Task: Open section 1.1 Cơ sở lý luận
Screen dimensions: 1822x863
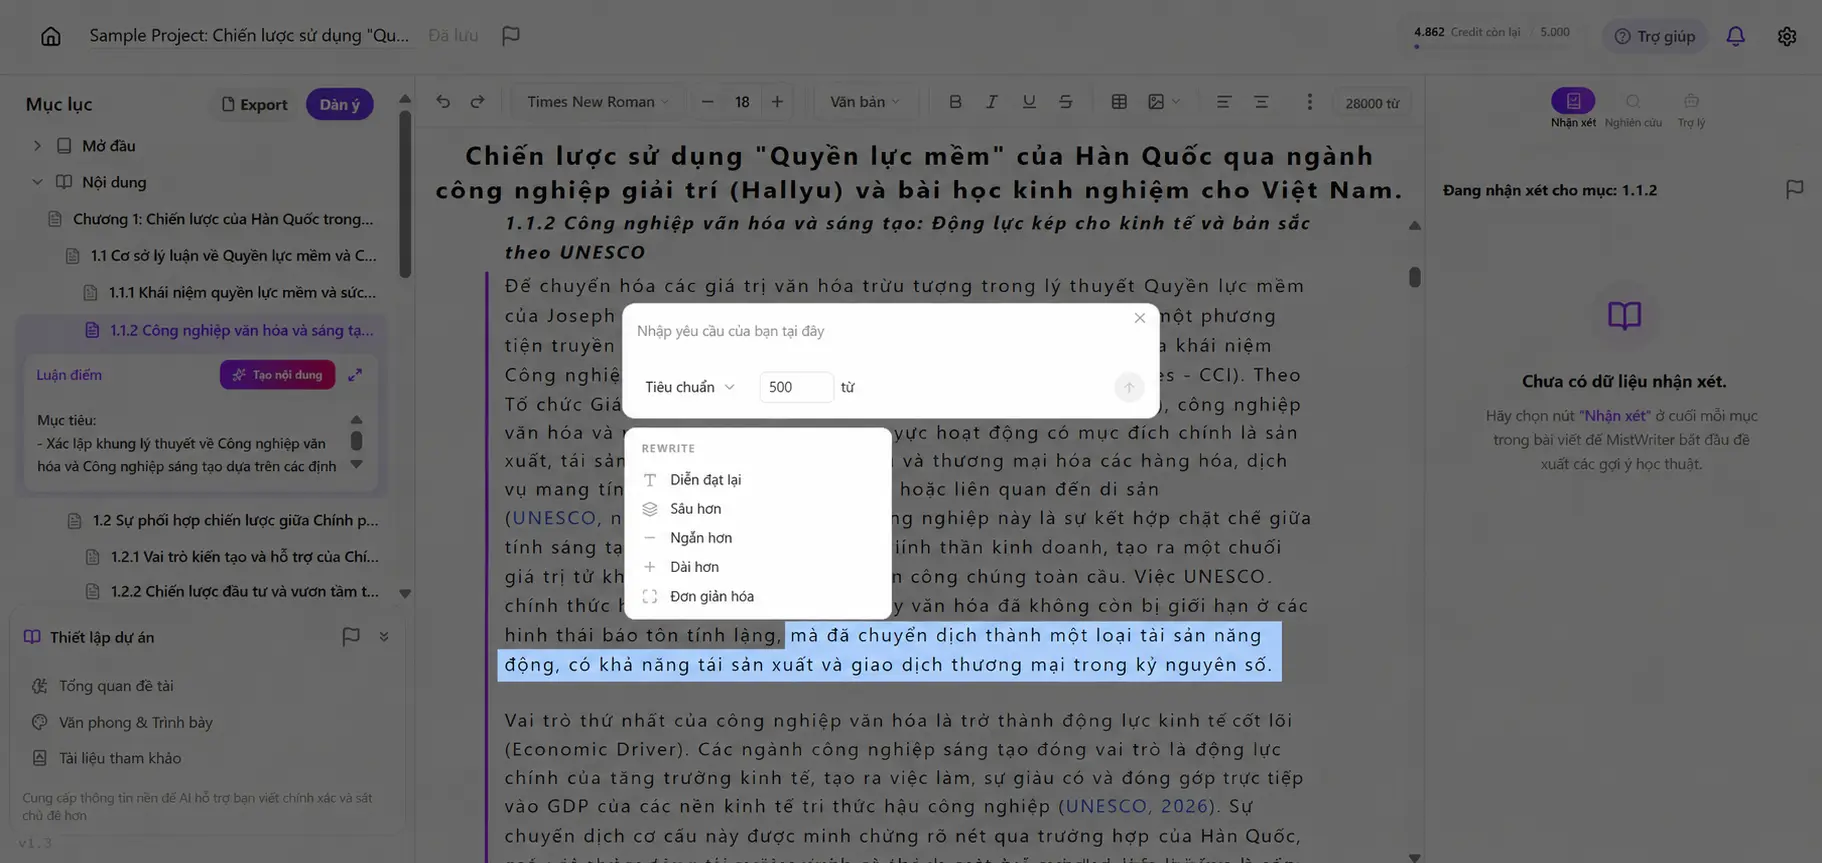Action: pos(222,256)
